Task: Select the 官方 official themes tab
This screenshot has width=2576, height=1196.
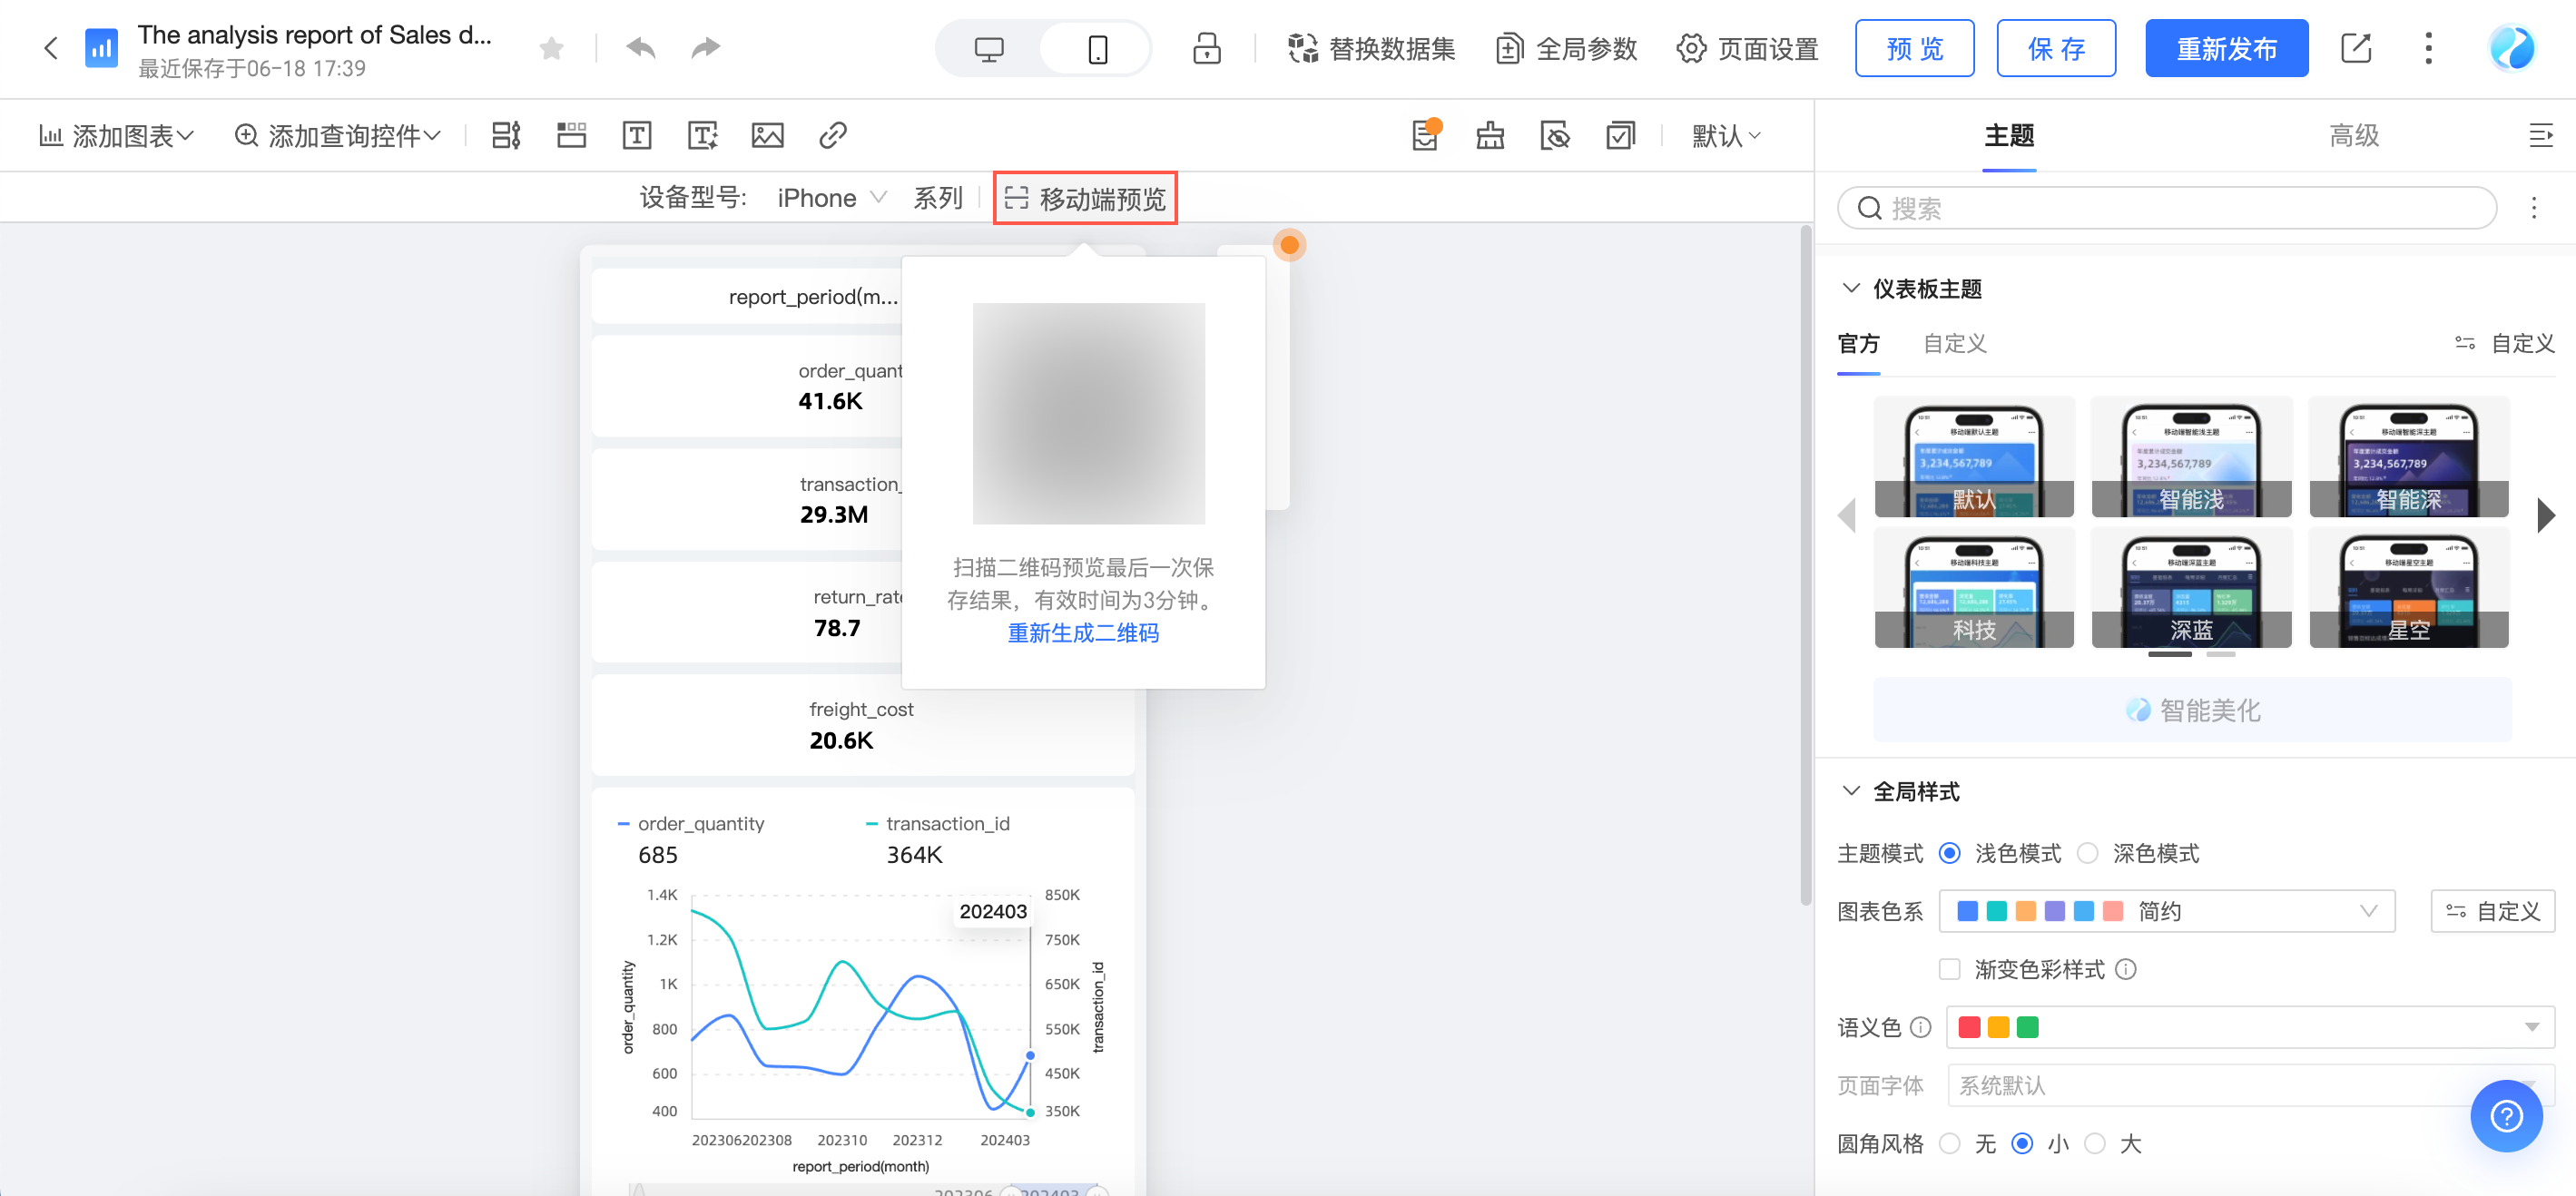Action: [x=1858, y=344]
